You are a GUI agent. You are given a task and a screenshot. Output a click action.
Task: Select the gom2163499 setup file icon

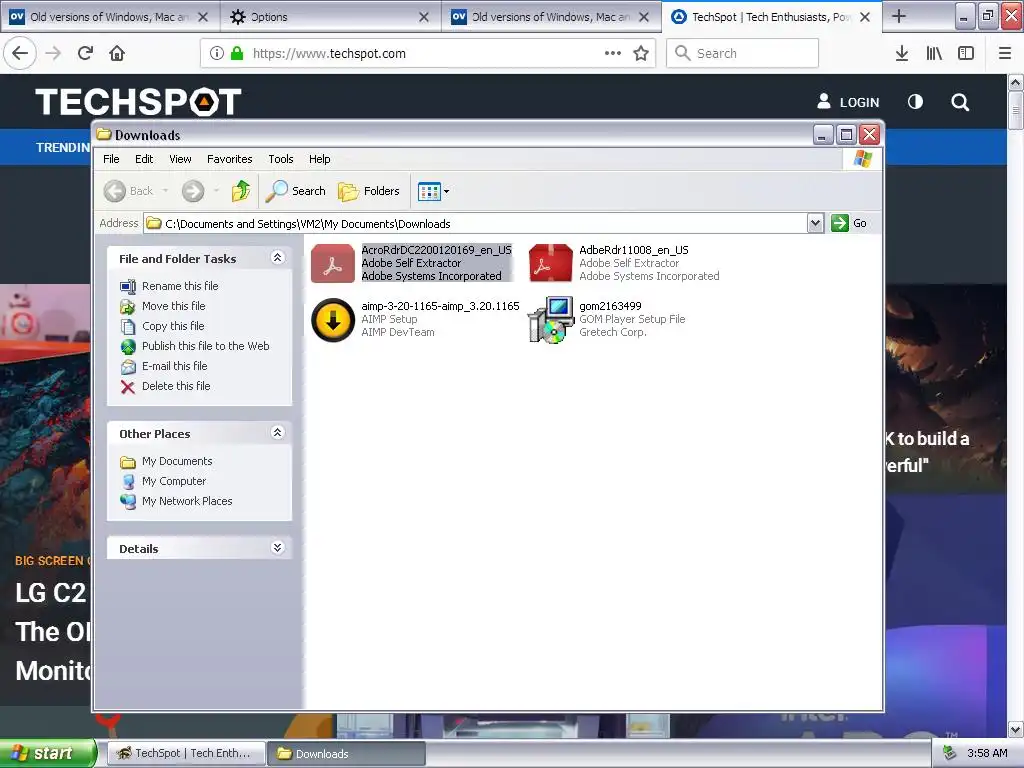click(x=551, y=320)
